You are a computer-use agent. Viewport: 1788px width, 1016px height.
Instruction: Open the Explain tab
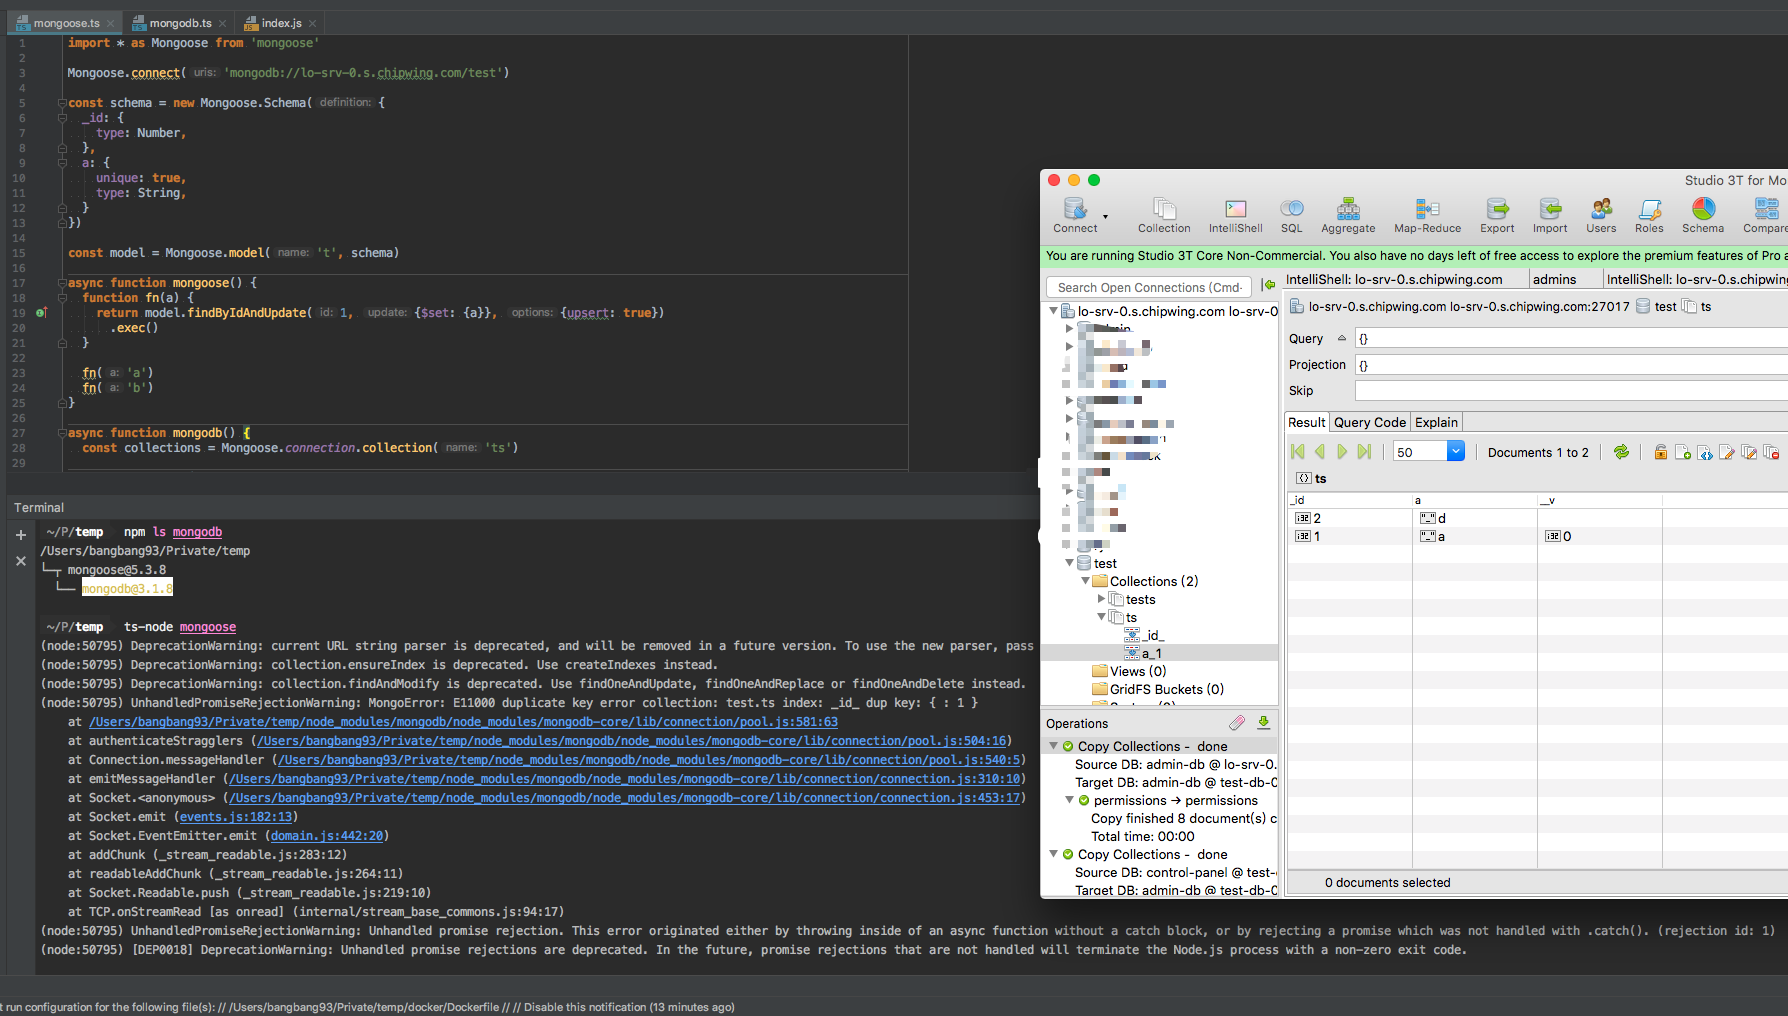tap(1436, 422)
